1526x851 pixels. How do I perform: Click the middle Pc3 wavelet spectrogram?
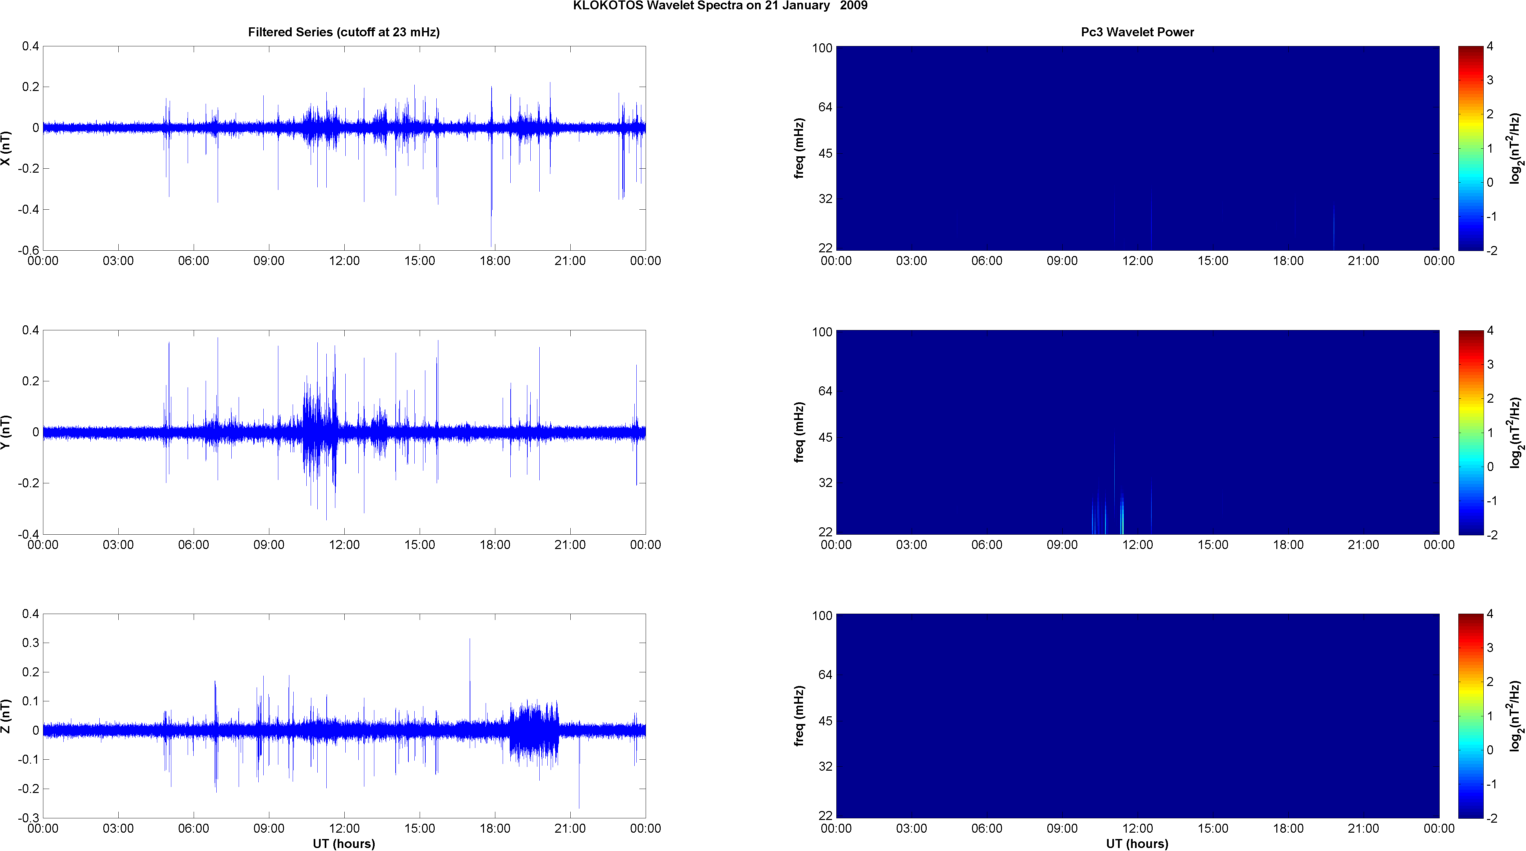click(x=1137, y=432)
